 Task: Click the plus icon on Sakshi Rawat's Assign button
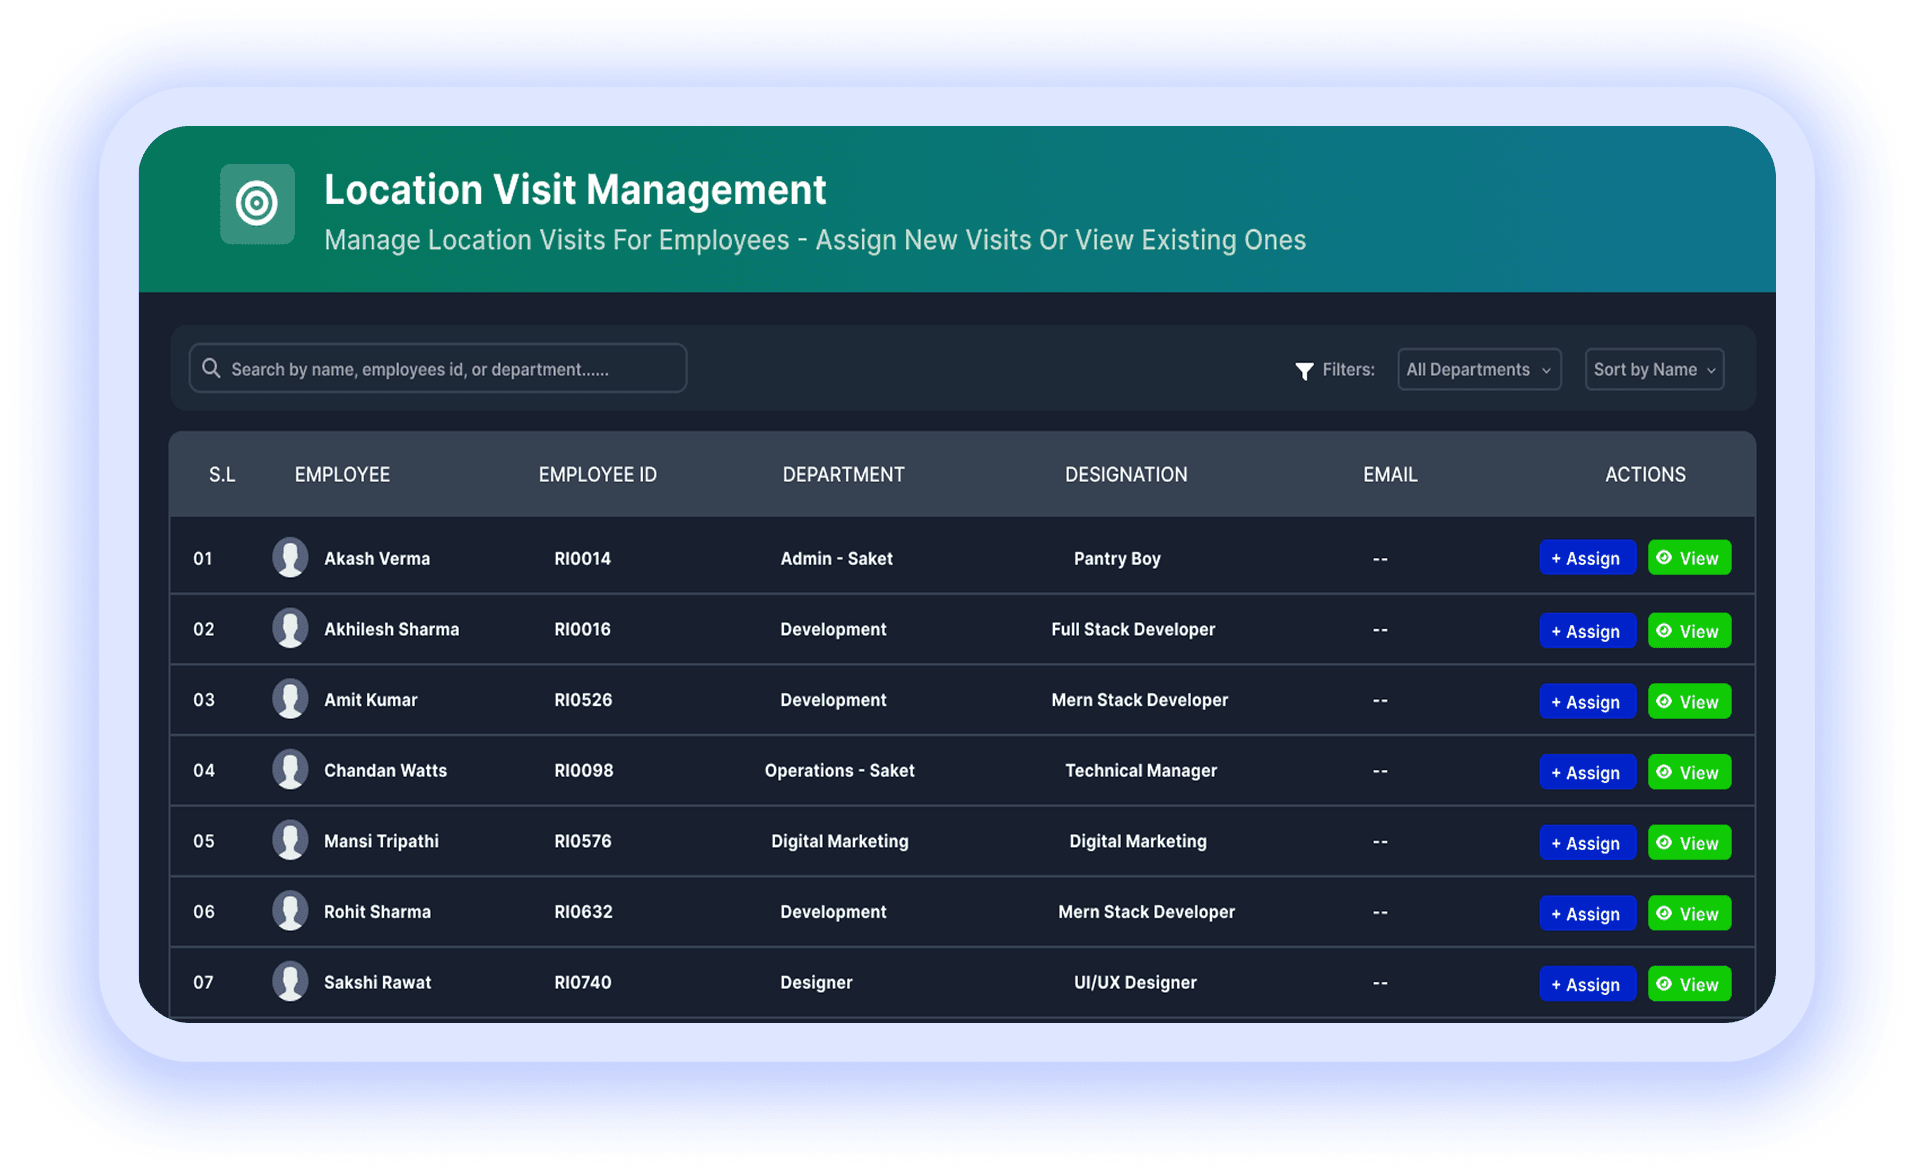click(x=1554, y=983)
